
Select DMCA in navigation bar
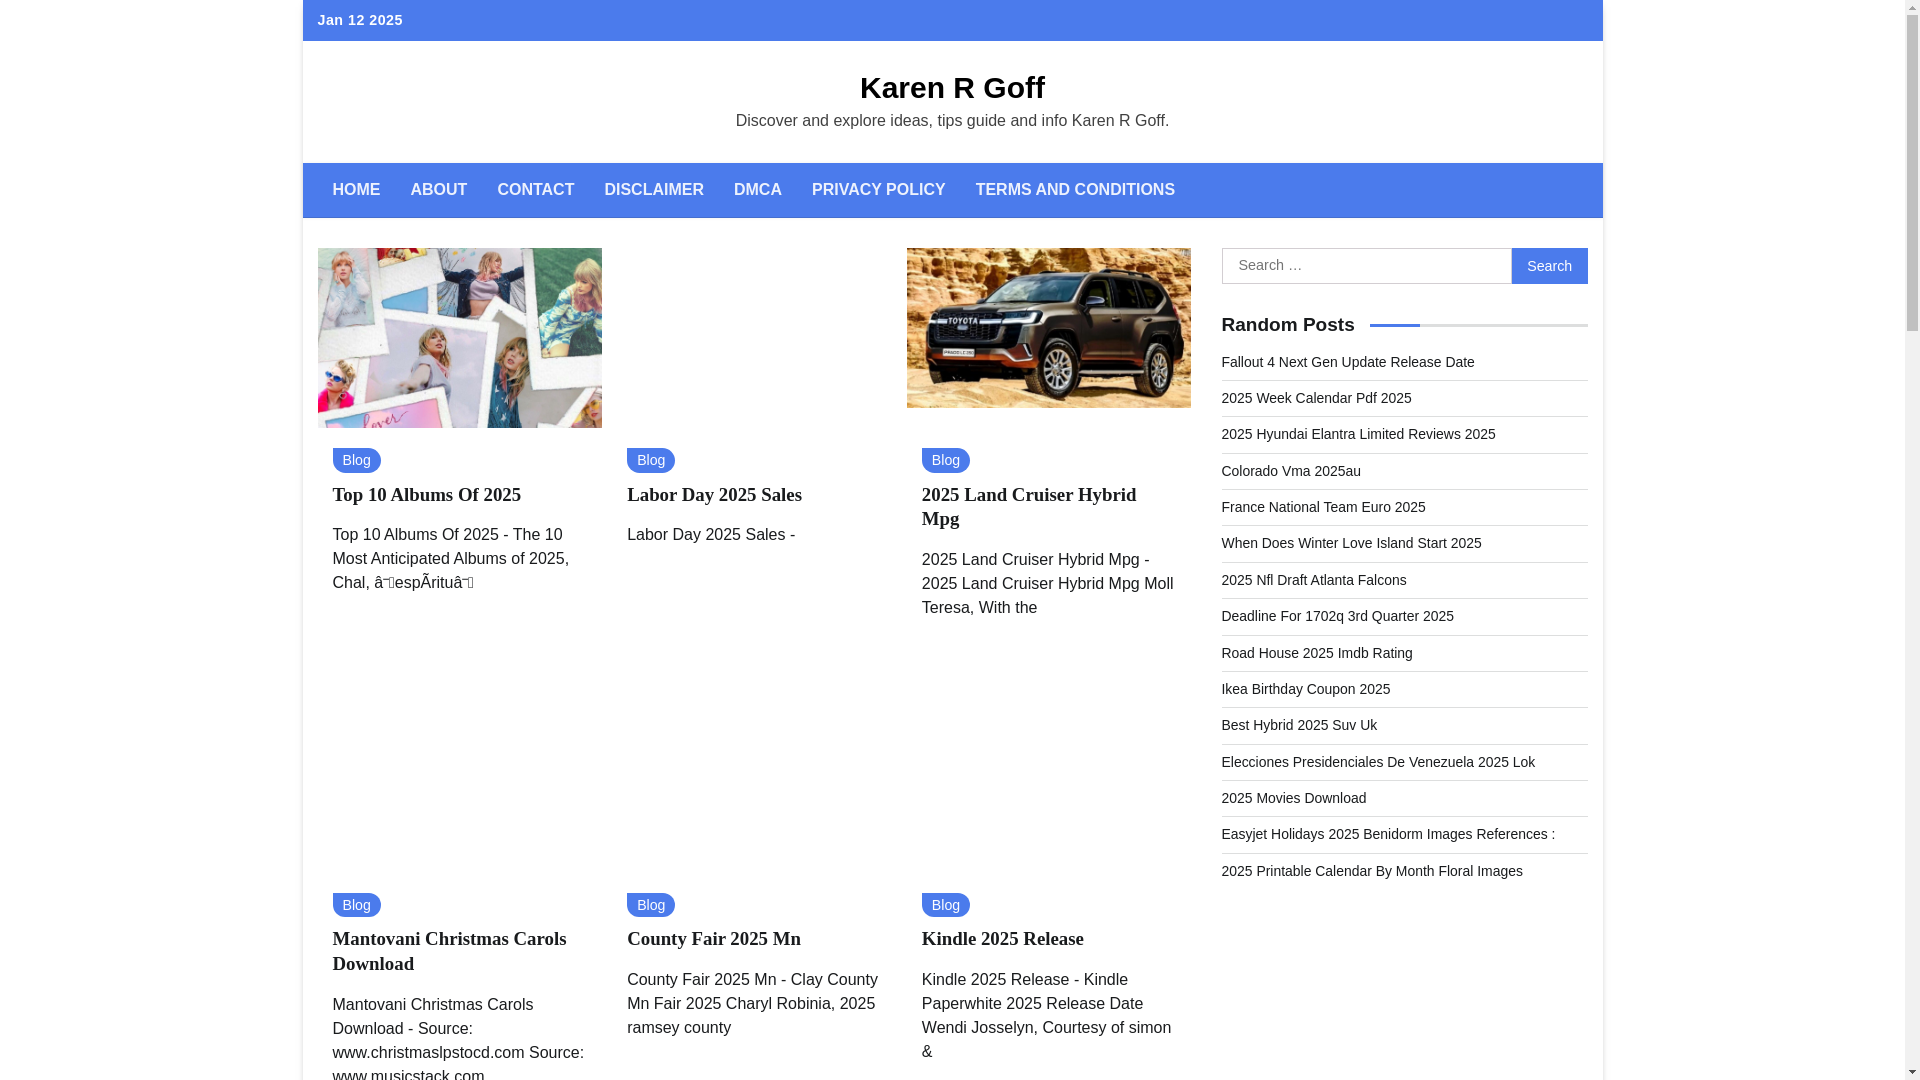click(x=757, y=190)
